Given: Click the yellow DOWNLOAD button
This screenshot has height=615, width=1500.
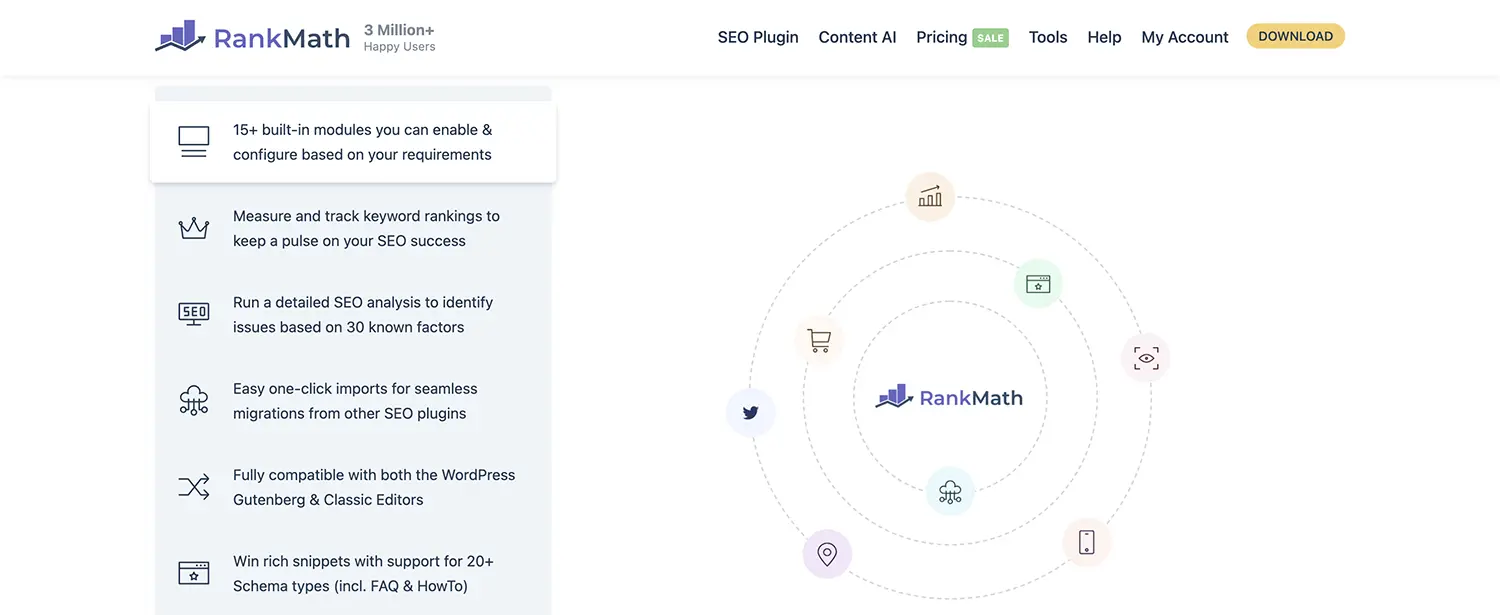Looking at the screenshot, I should (1295, 36).
